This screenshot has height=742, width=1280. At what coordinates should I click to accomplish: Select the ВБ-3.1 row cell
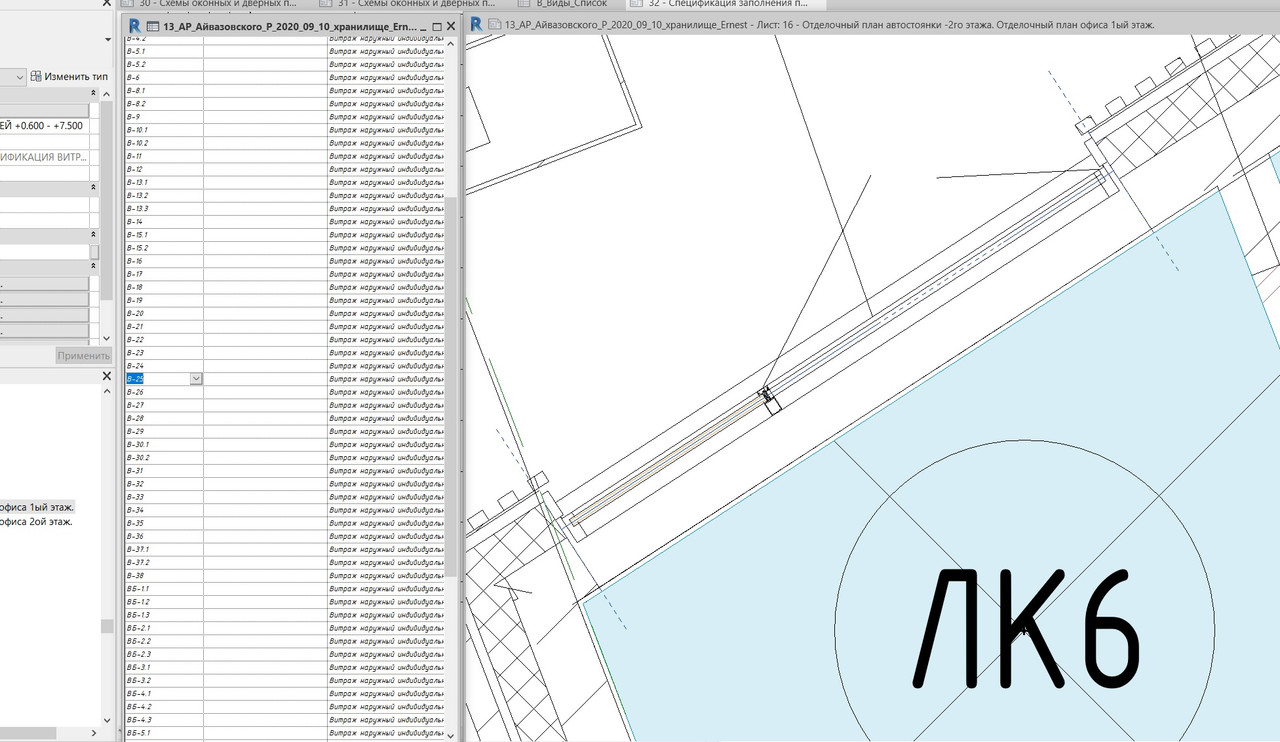164,667
